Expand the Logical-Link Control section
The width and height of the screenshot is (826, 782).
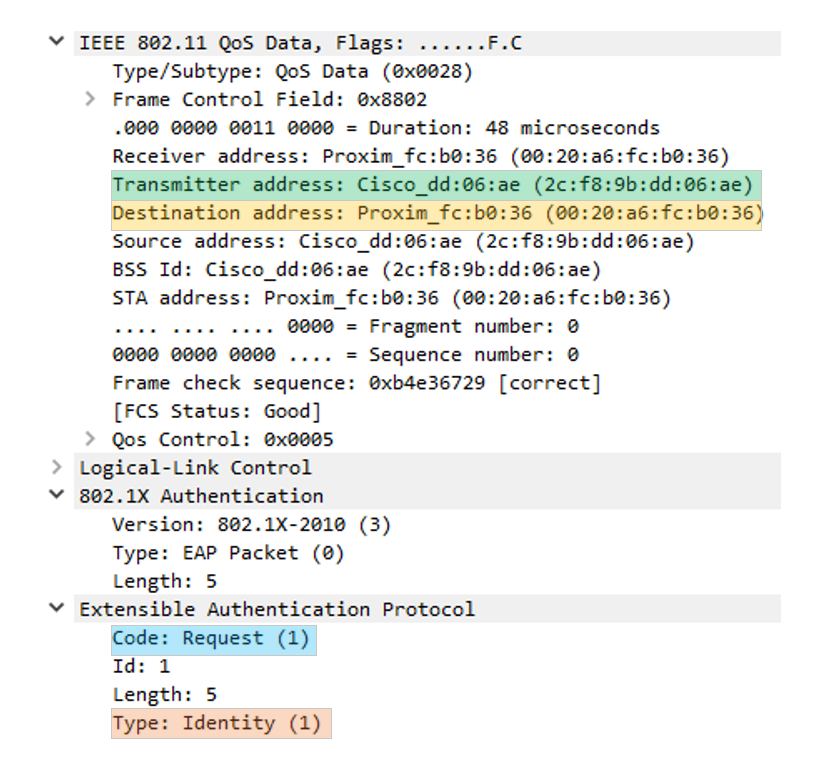(x=55, y=466)
